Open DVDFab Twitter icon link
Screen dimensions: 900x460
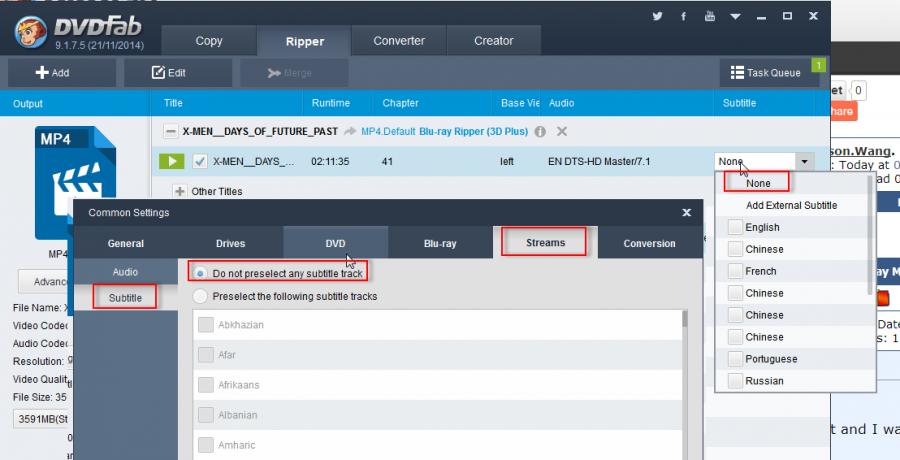[x=658, y=16]
